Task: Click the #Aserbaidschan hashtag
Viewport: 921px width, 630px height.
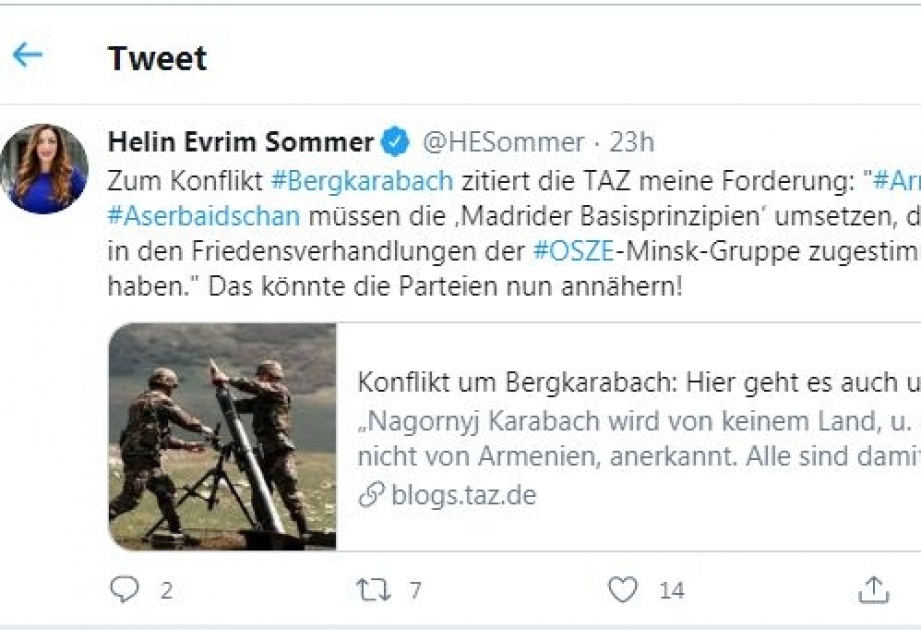Action: pyautogui.click(x=201, y=217)
